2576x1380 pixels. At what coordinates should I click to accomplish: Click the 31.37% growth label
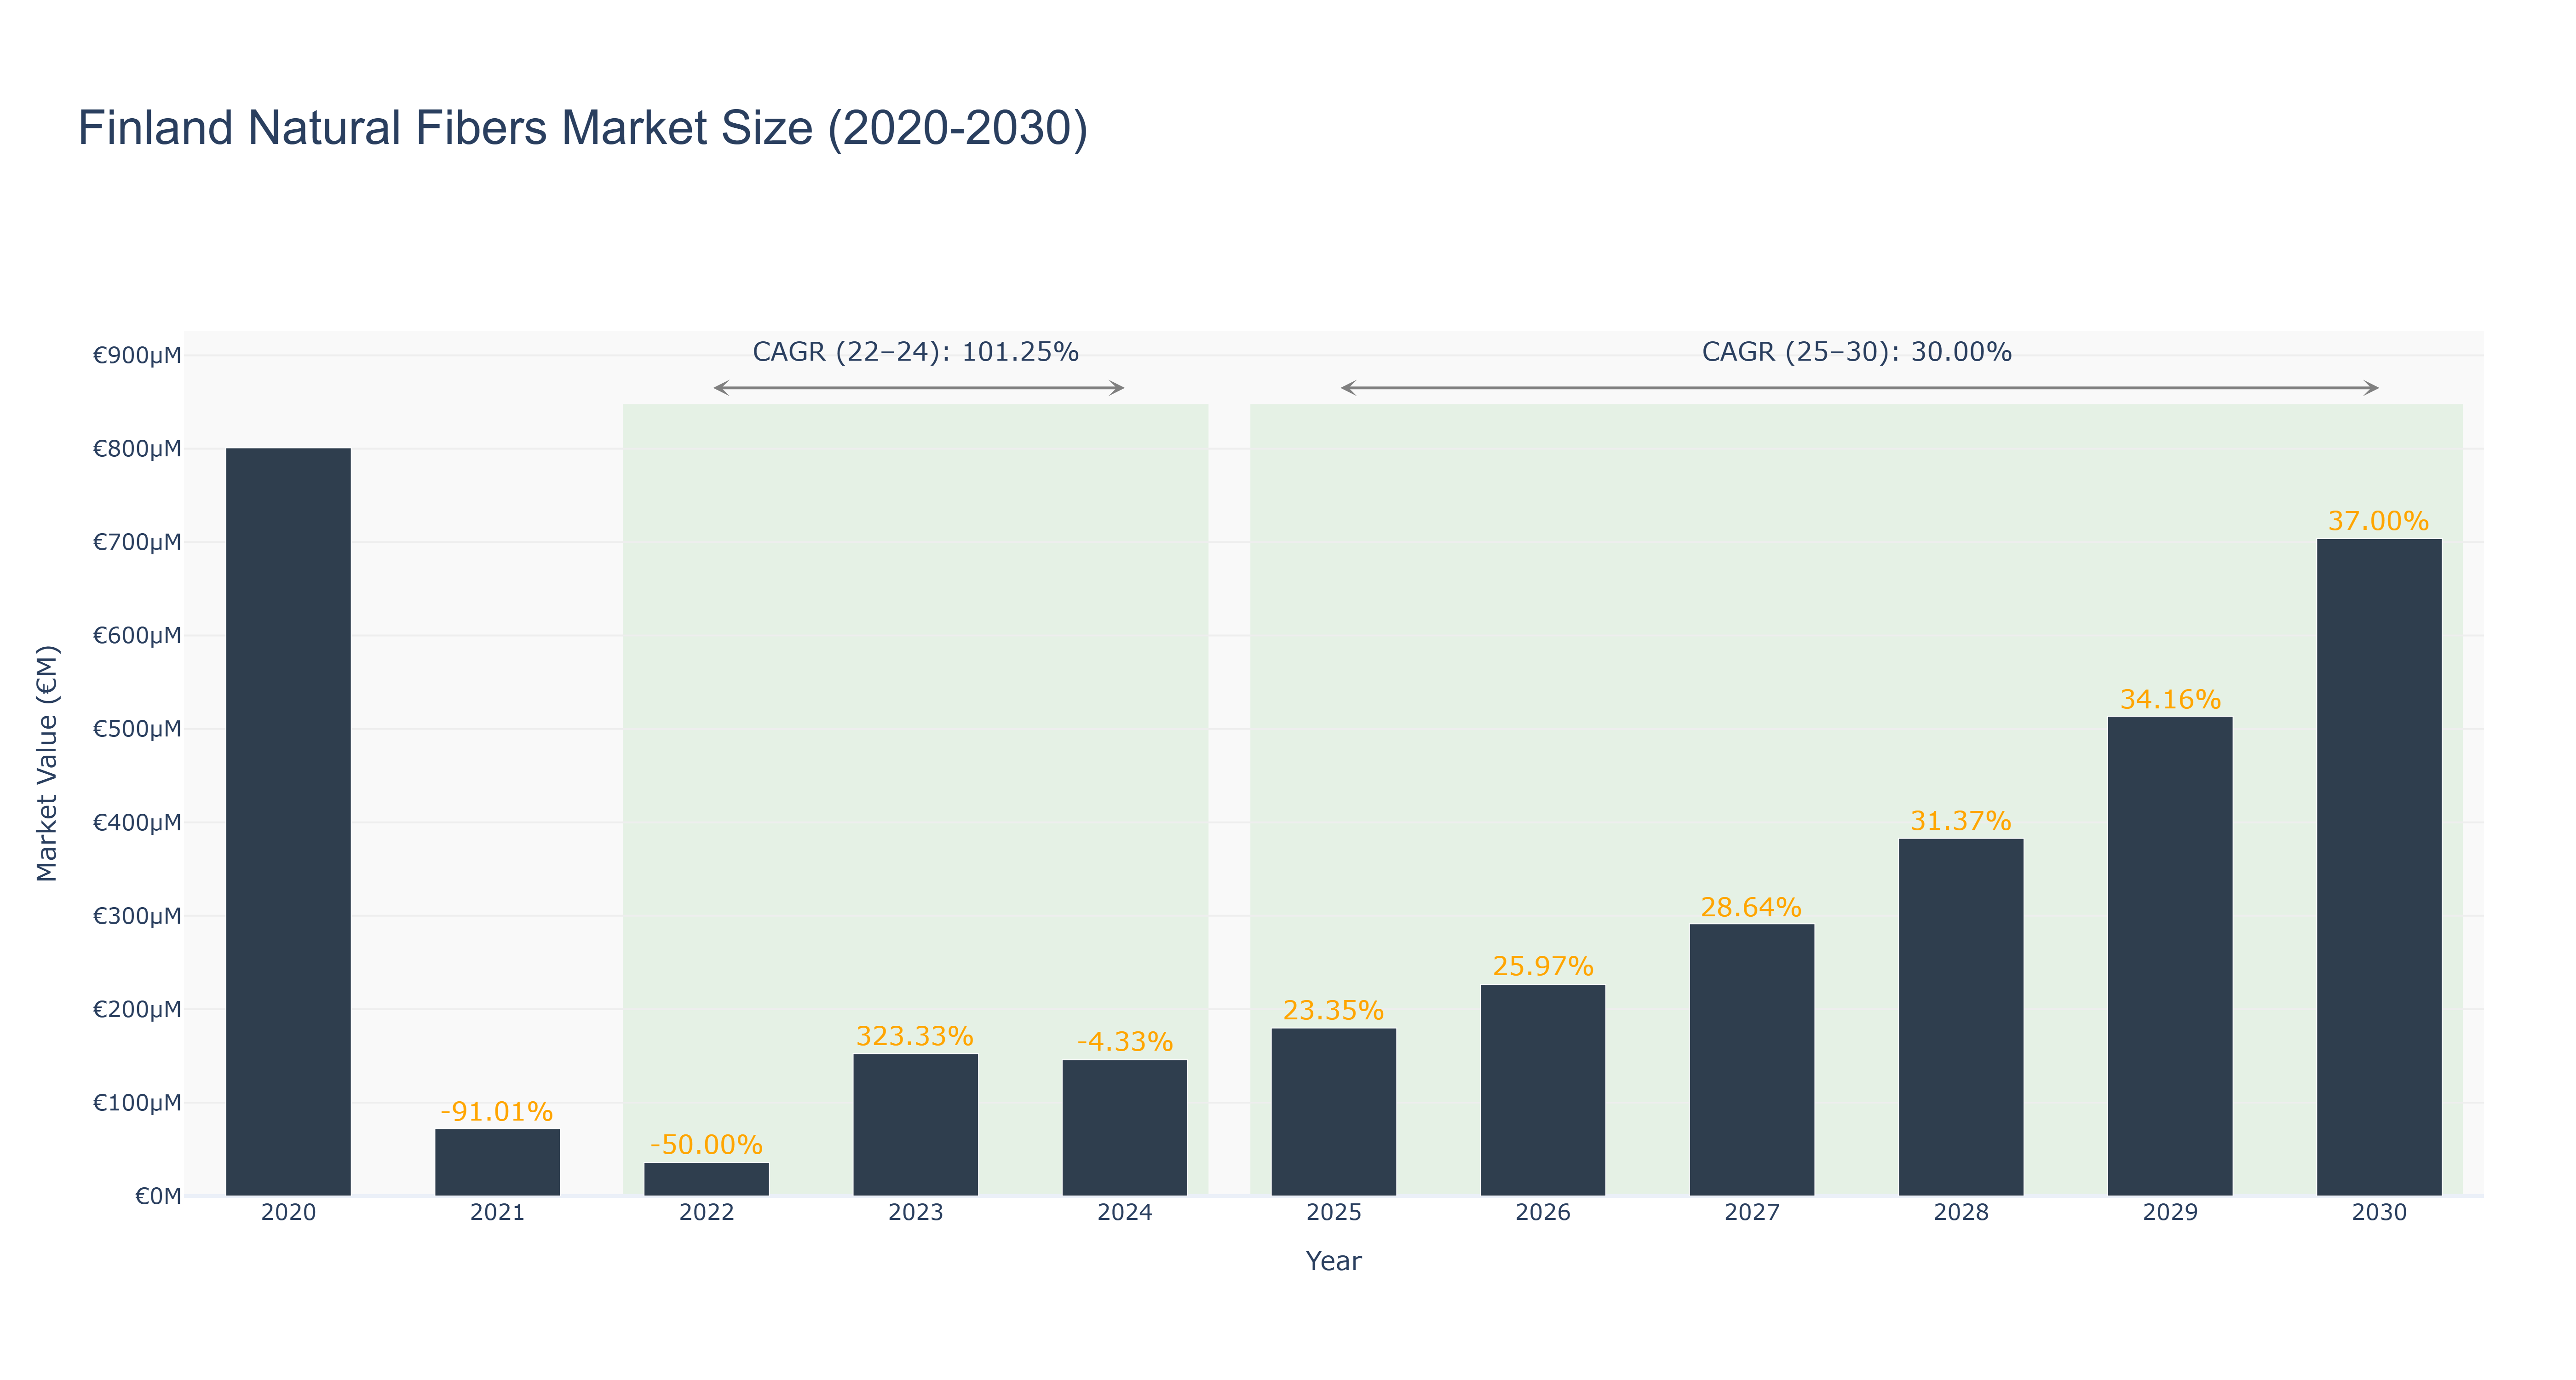point(1960,821)
